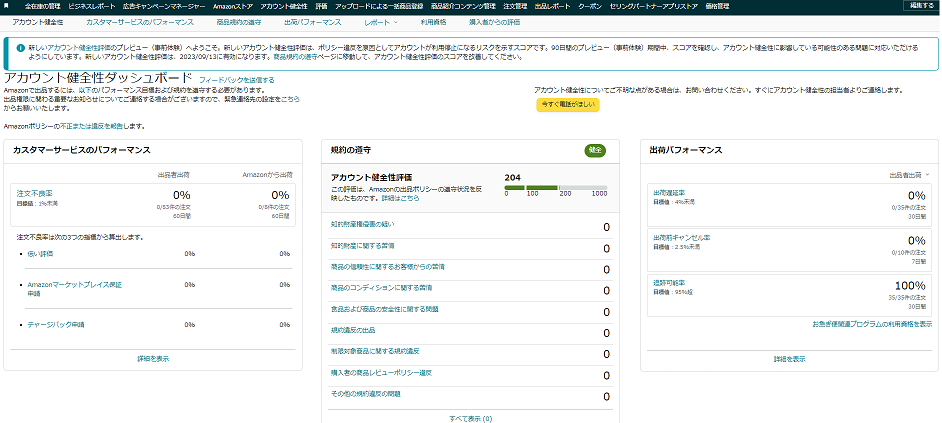
Task: Click the info icon in the preview banner
Action: [x=20, y=47]
